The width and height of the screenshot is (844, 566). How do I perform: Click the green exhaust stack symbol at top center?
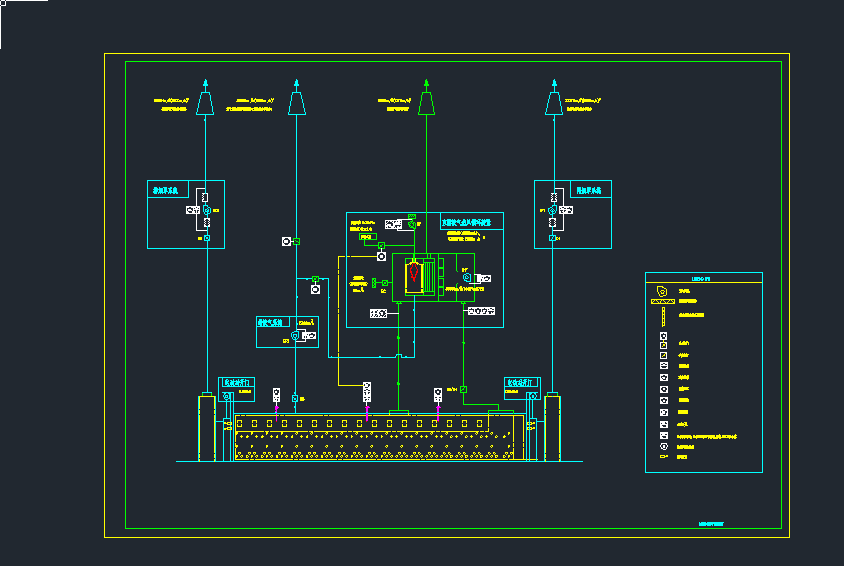click(426, 103)
